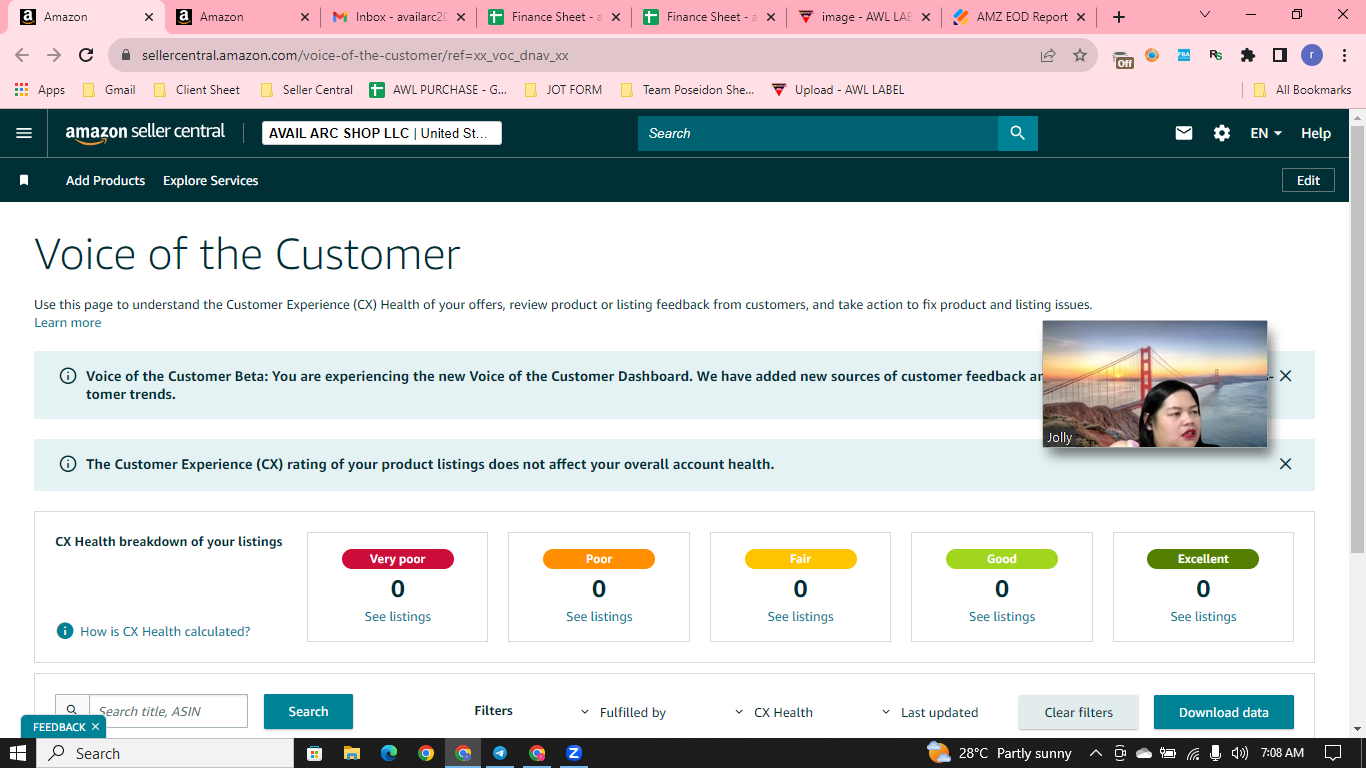Show hidden system tray icons
The image size is (1366, 768).
[1095, 753]
